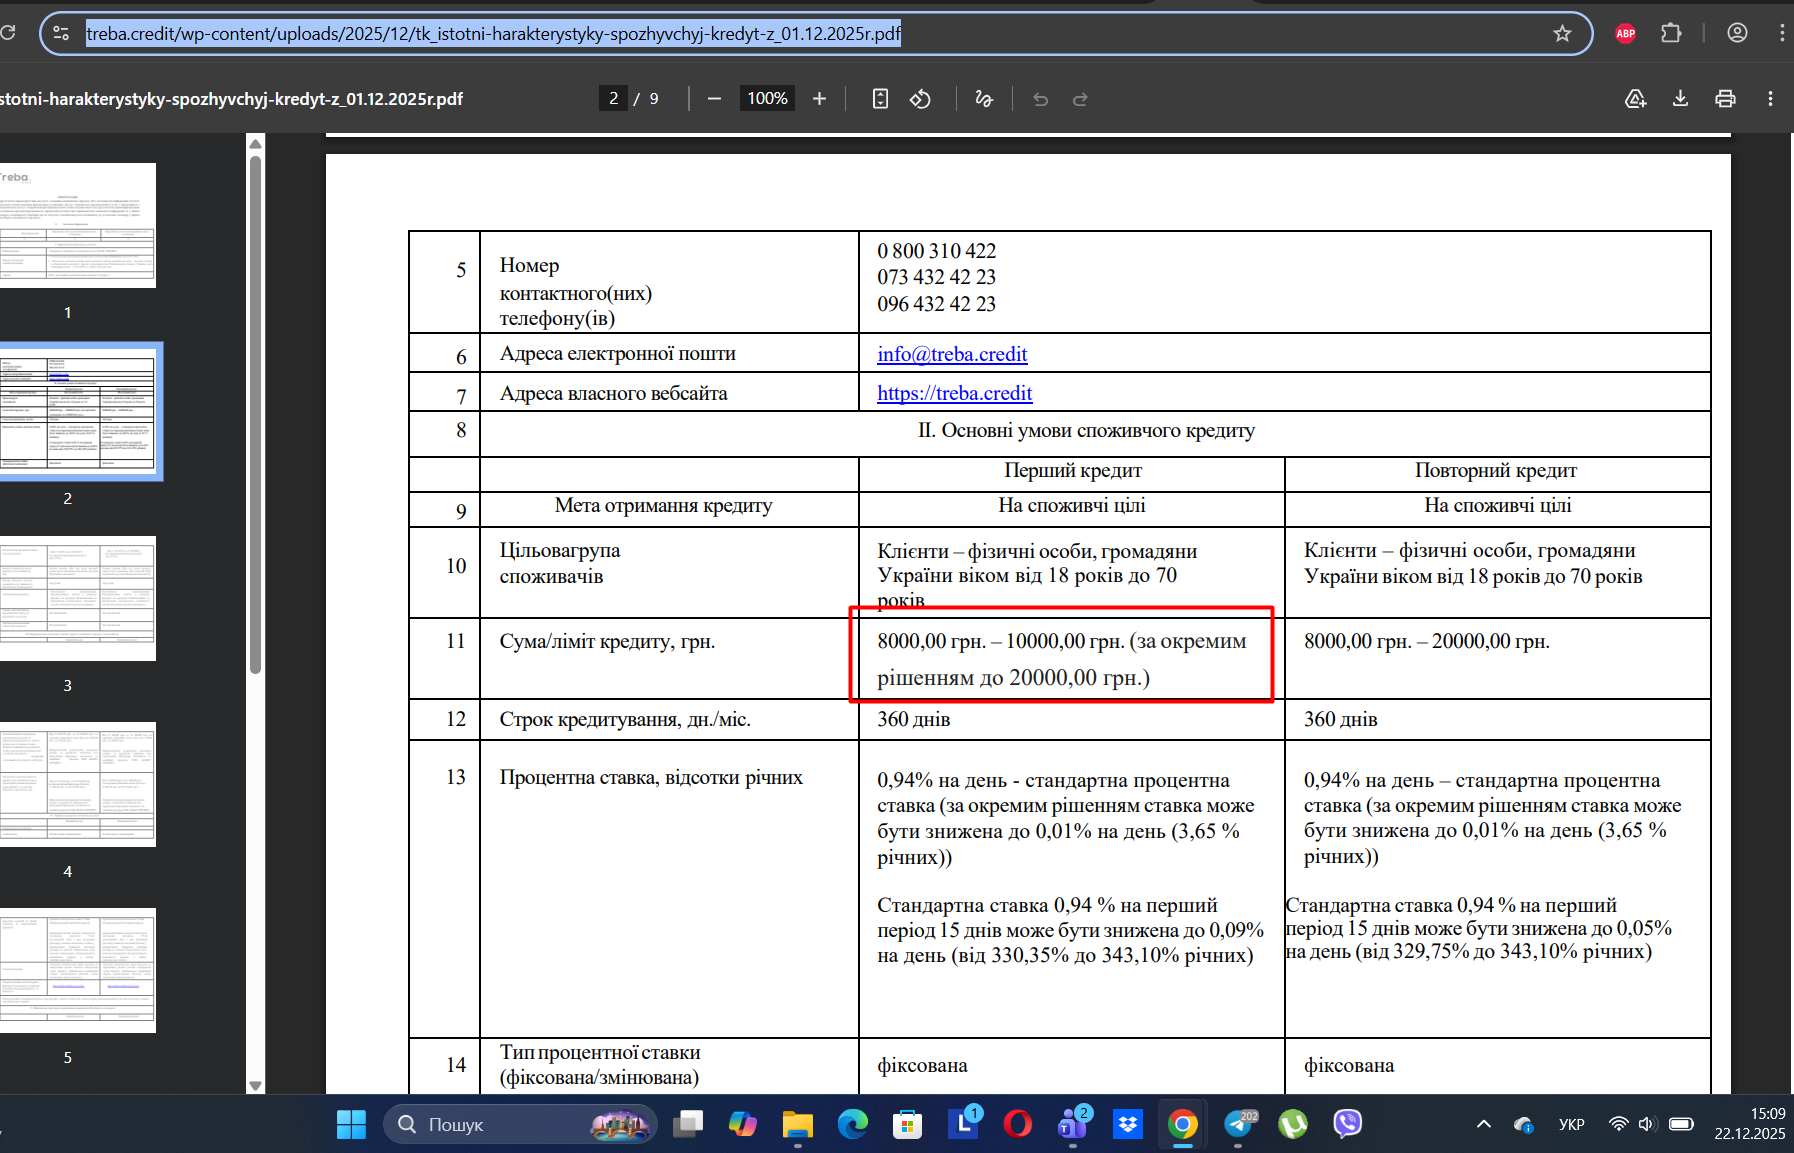This screenshot has height=1153, width=1794.
Task: Open Task View from the taskbar
Action: tap(688, 1124)
